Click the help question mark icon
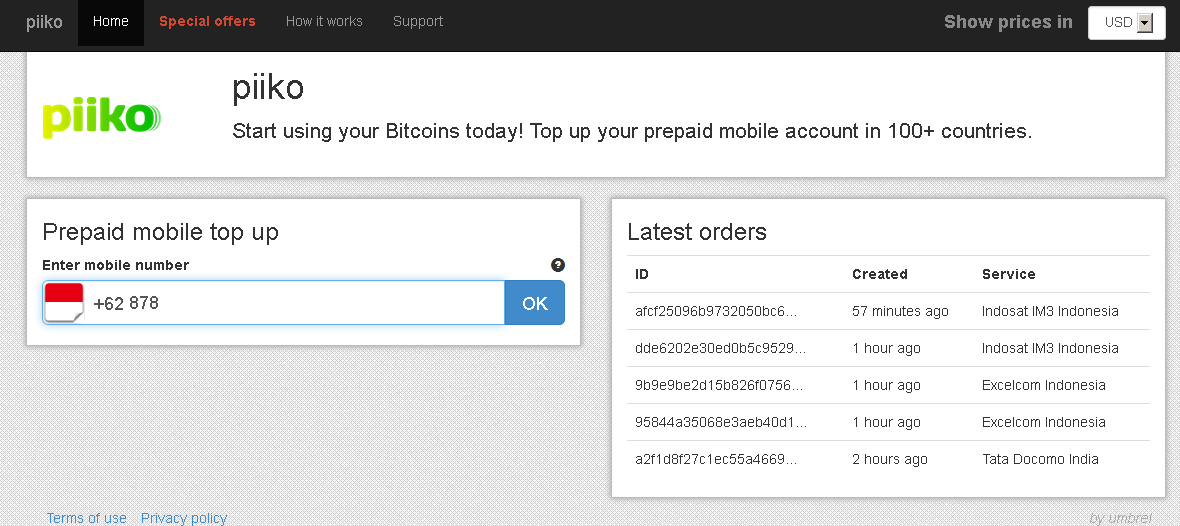 click(558, 265)
